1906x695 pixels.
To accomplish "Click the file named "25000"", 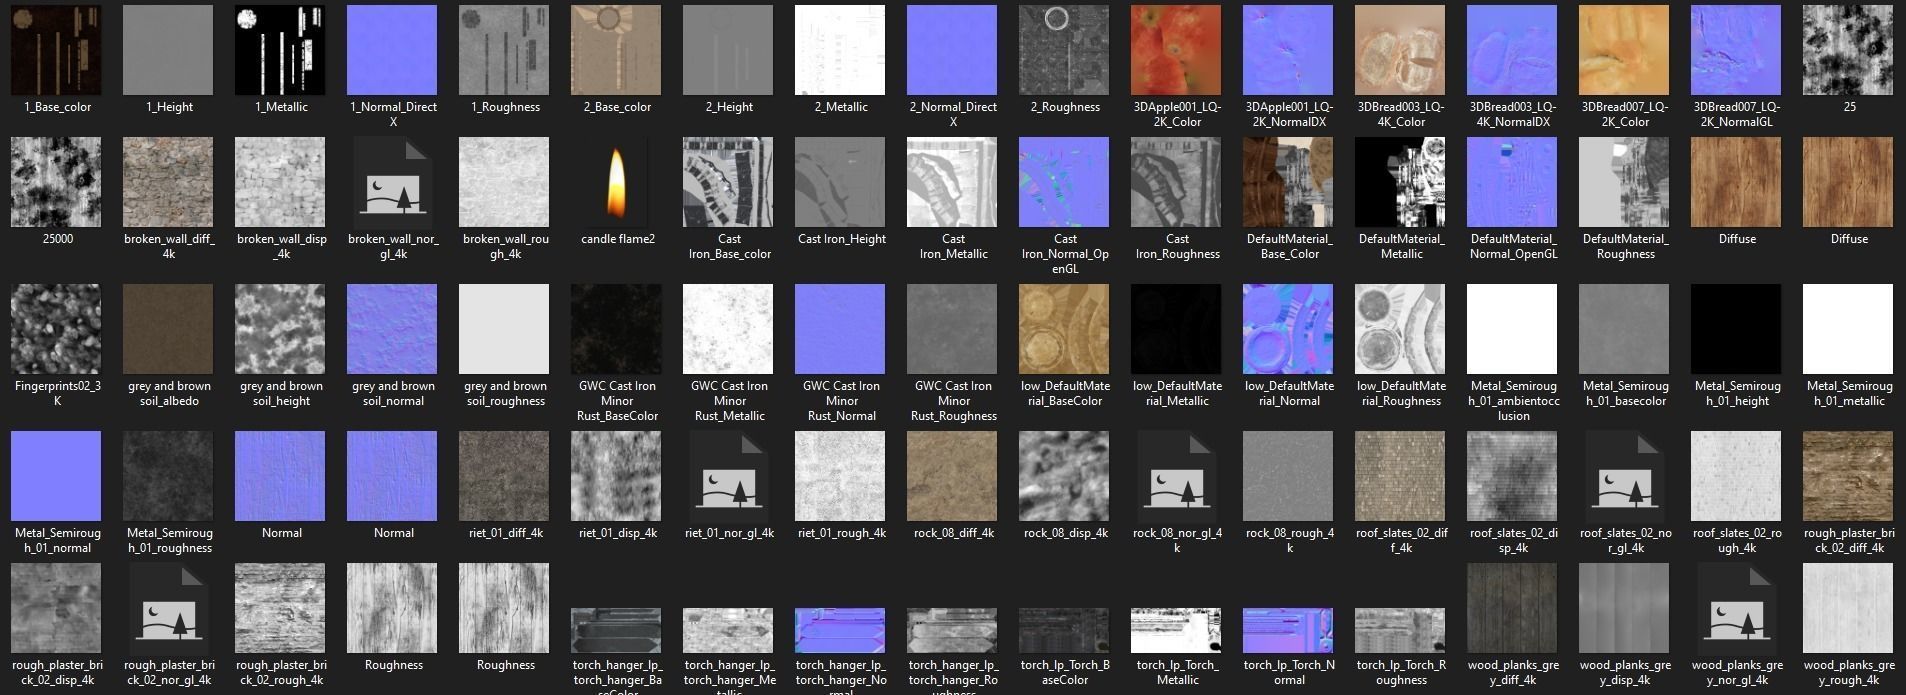I will point(57,239).
